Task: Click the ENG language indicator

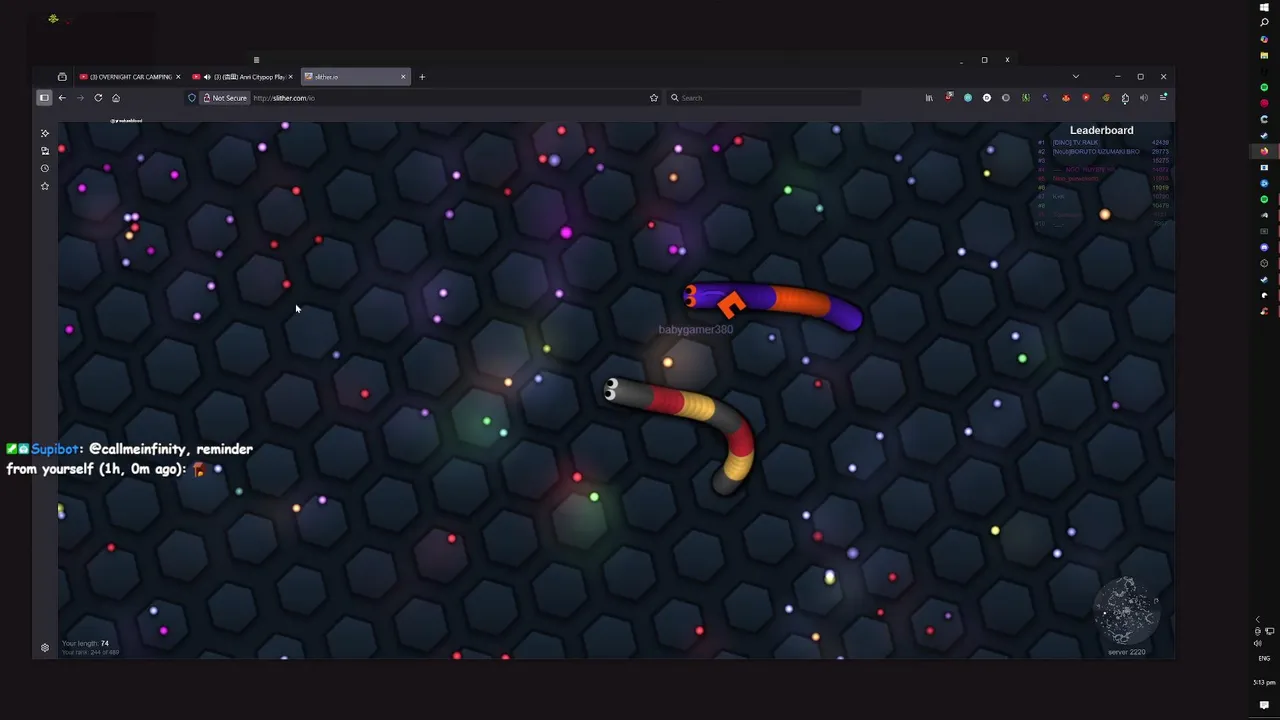Action: coord(1264,658)
